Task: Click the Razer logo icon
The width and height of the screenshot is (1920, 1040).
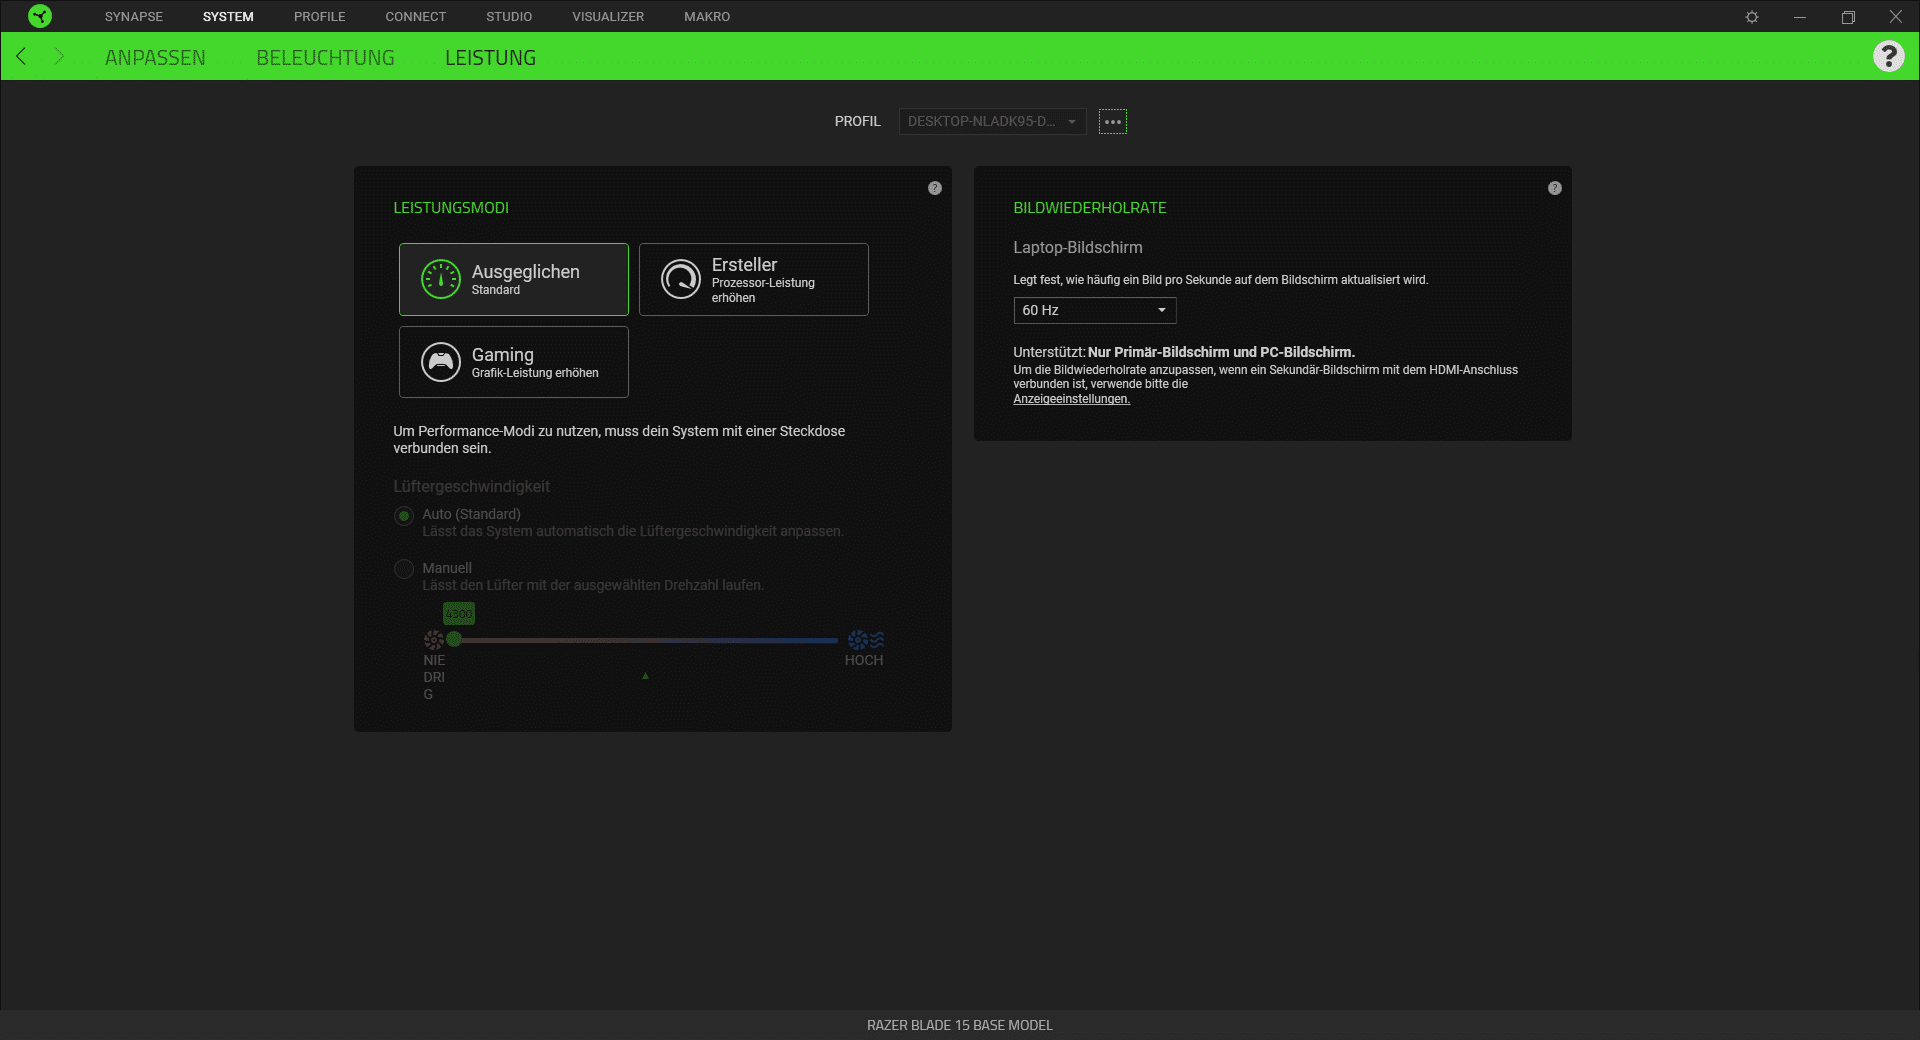Action: coord(40,16)
